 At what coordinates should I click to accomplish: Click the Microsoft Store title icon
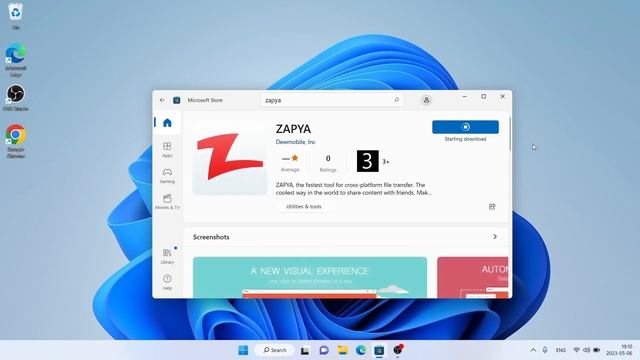click(176, 100)
